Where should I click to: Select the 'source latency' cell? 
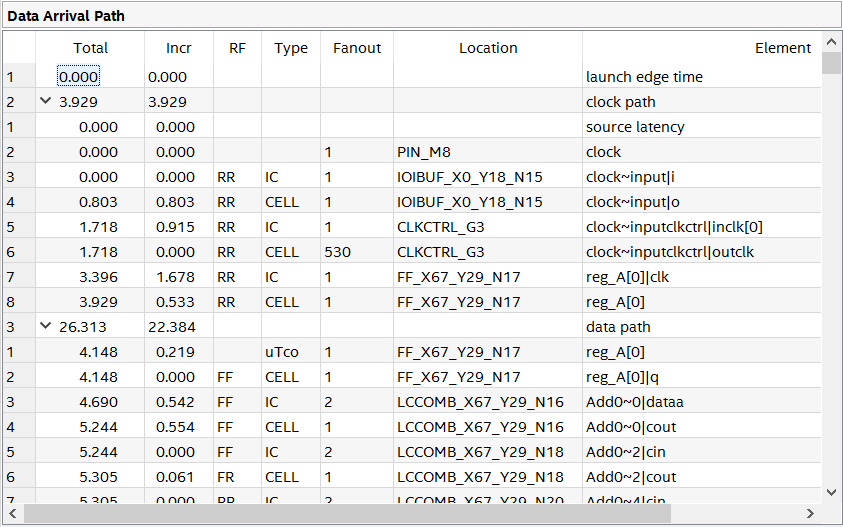tap(702, 127)
